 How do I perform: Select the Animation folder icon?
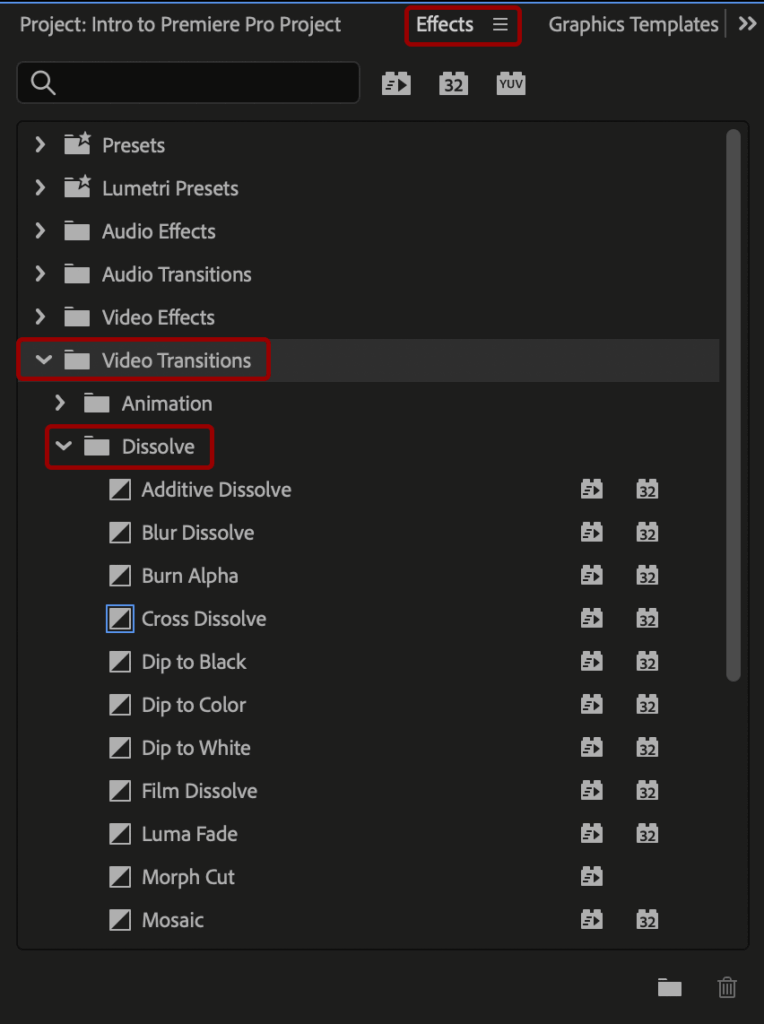(97, 403)
